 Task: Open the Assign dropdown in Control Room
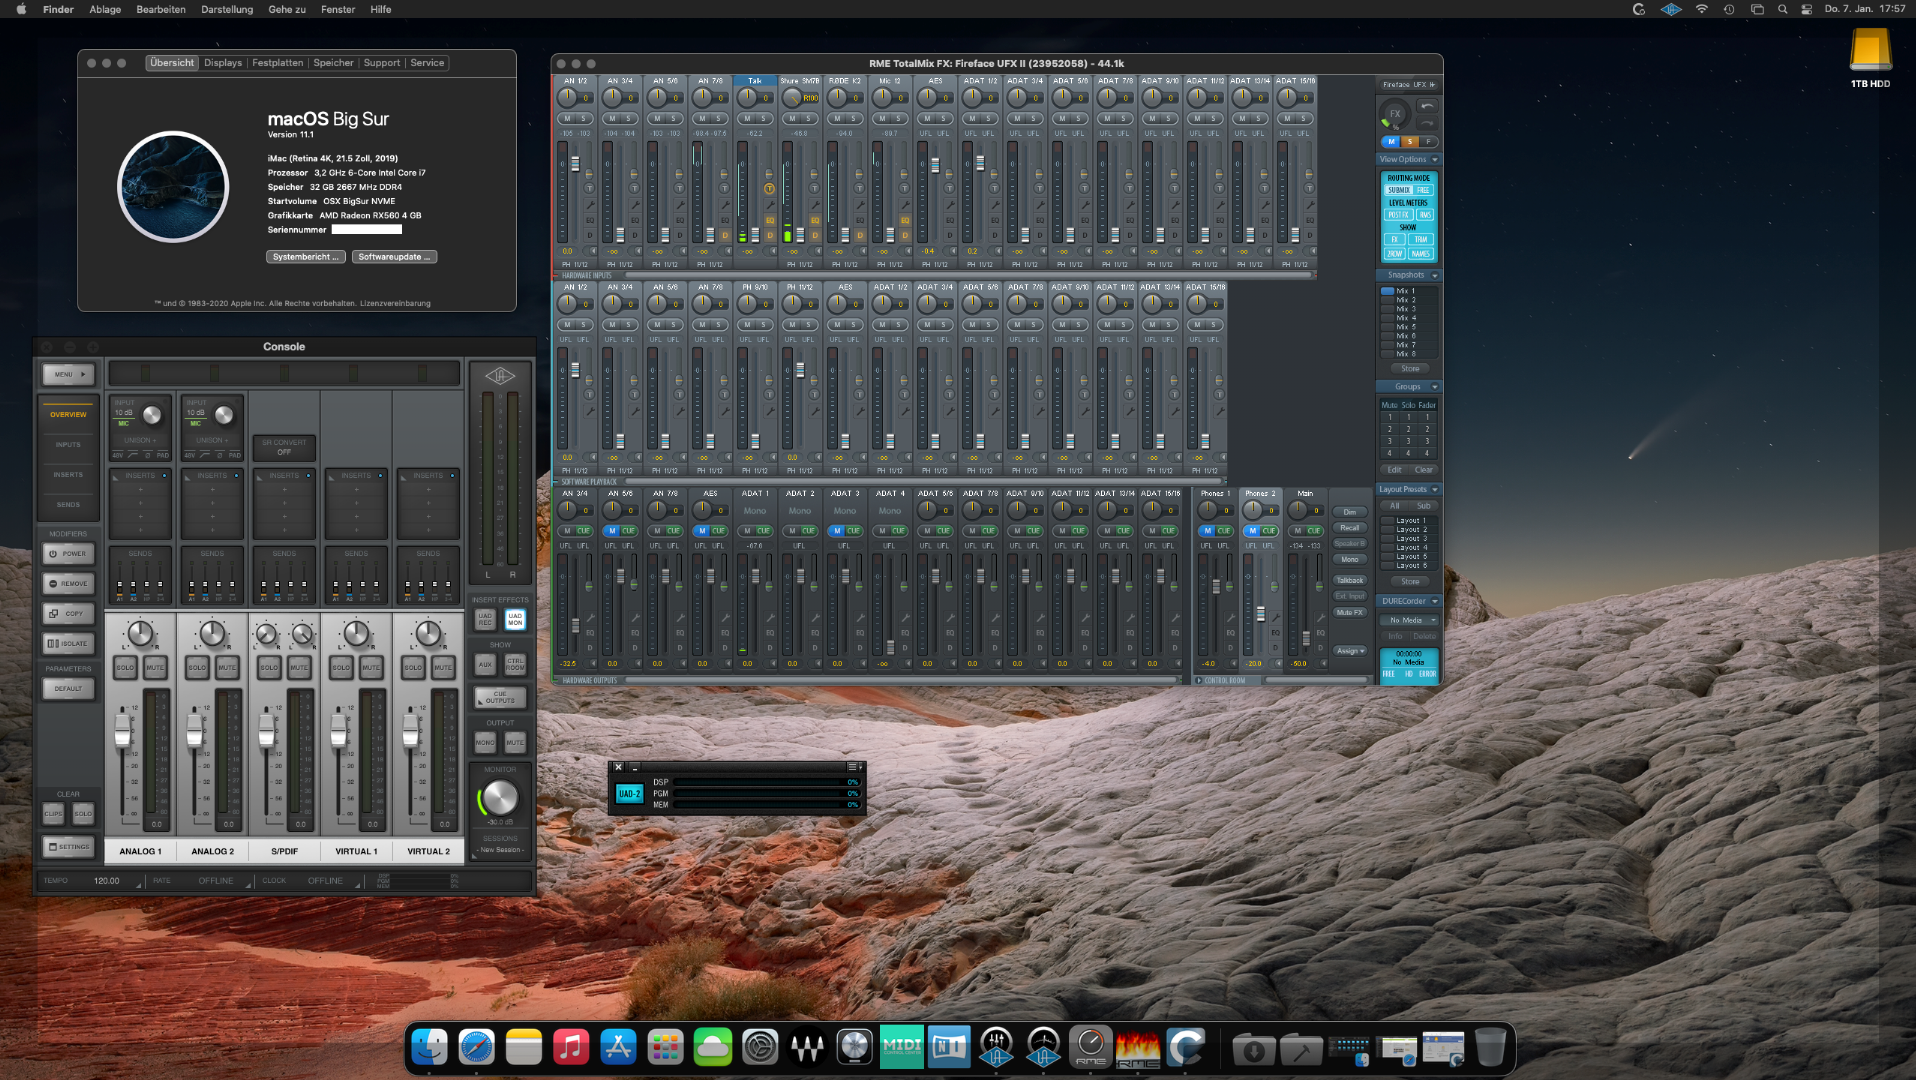pyautogui.click(x=1349, y=651)
